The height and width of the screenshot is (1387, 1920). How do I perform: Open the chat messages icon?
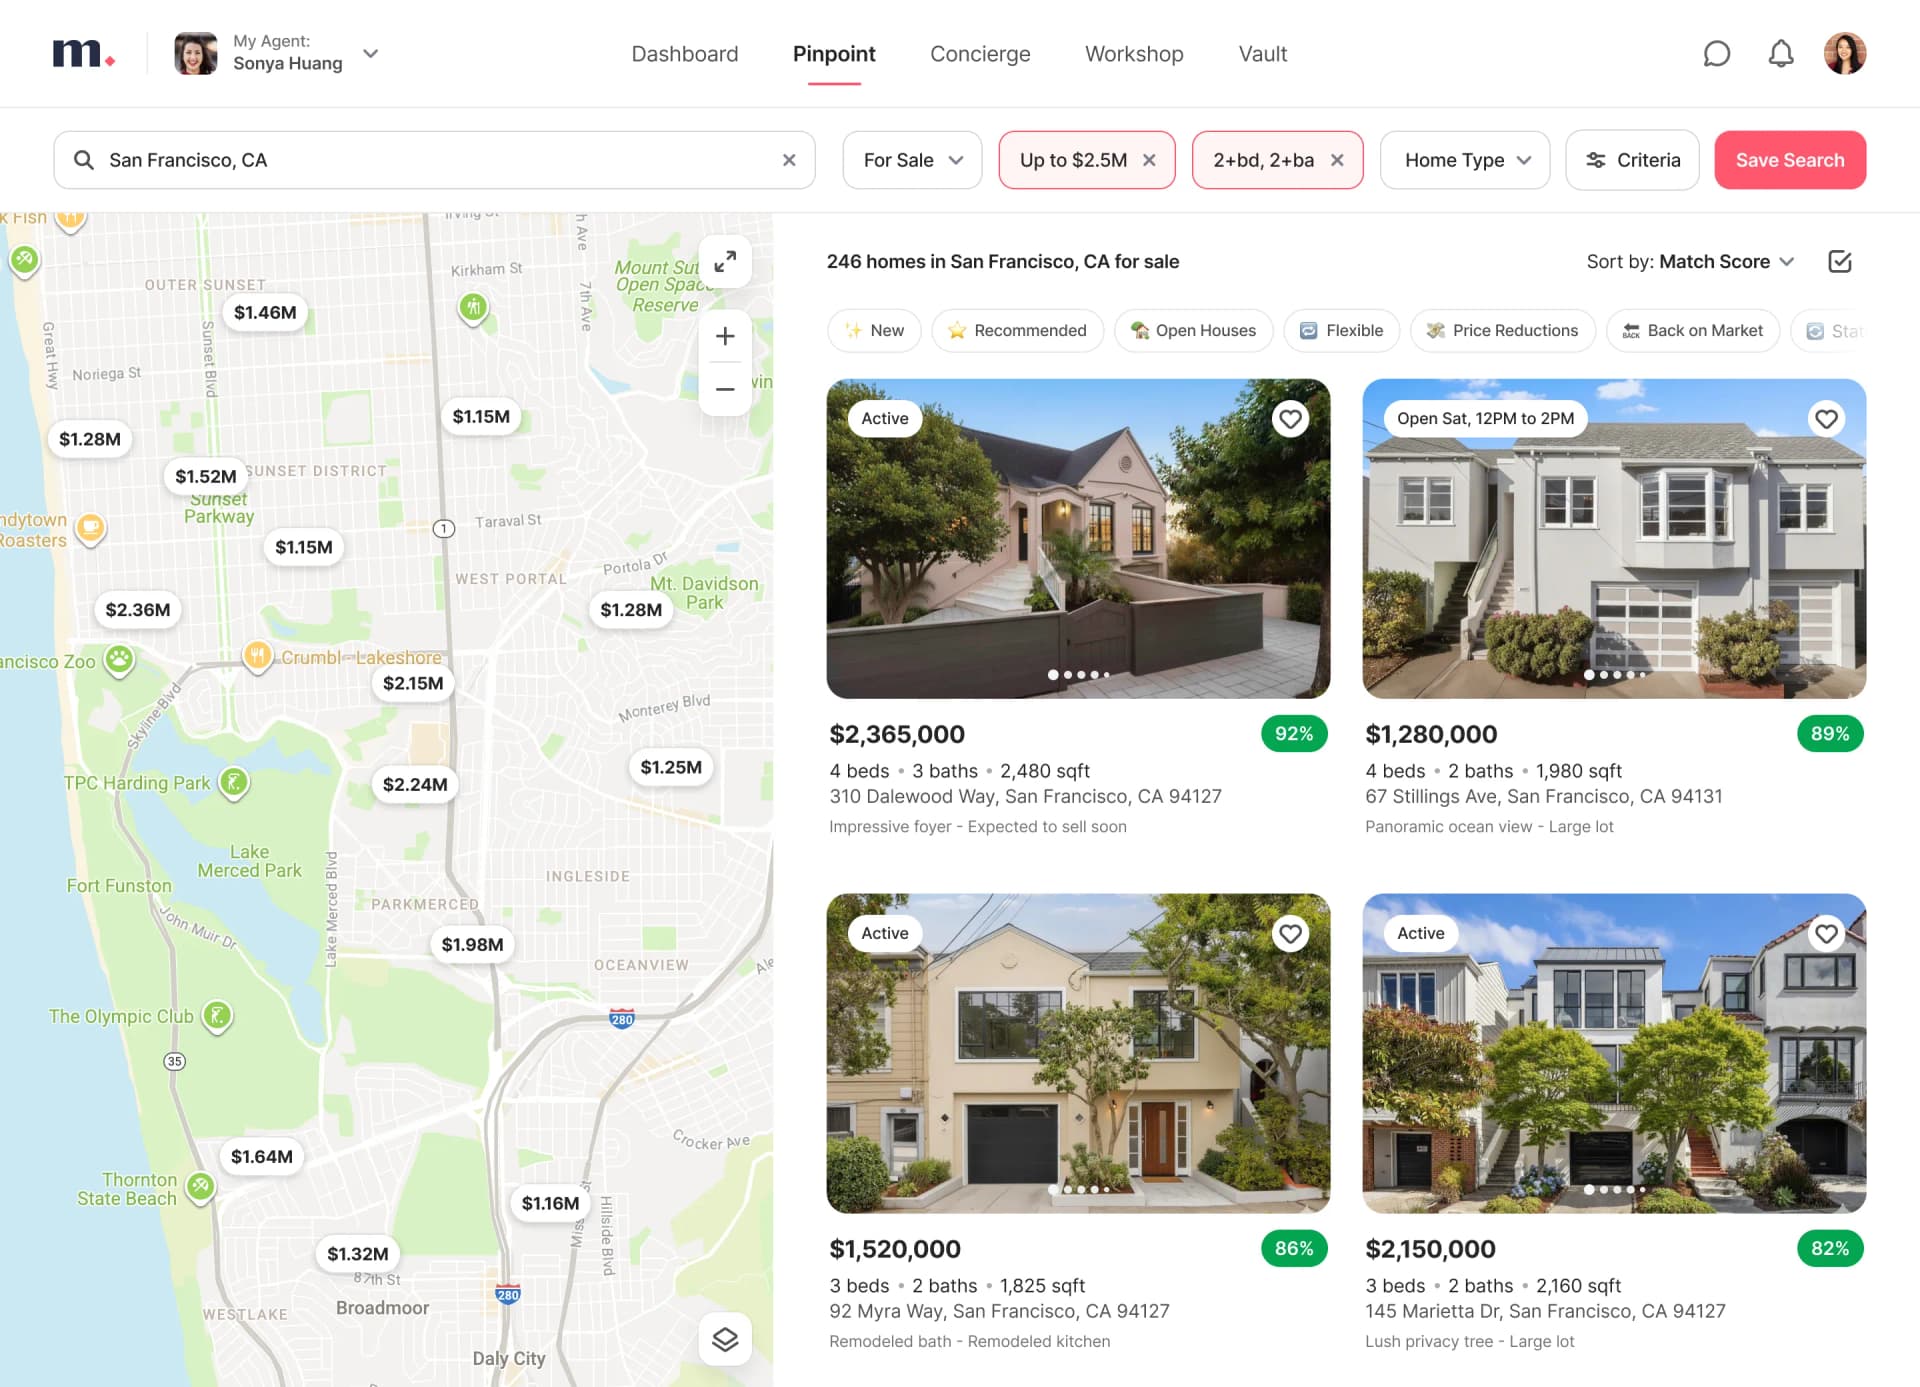click(1717, 54)
